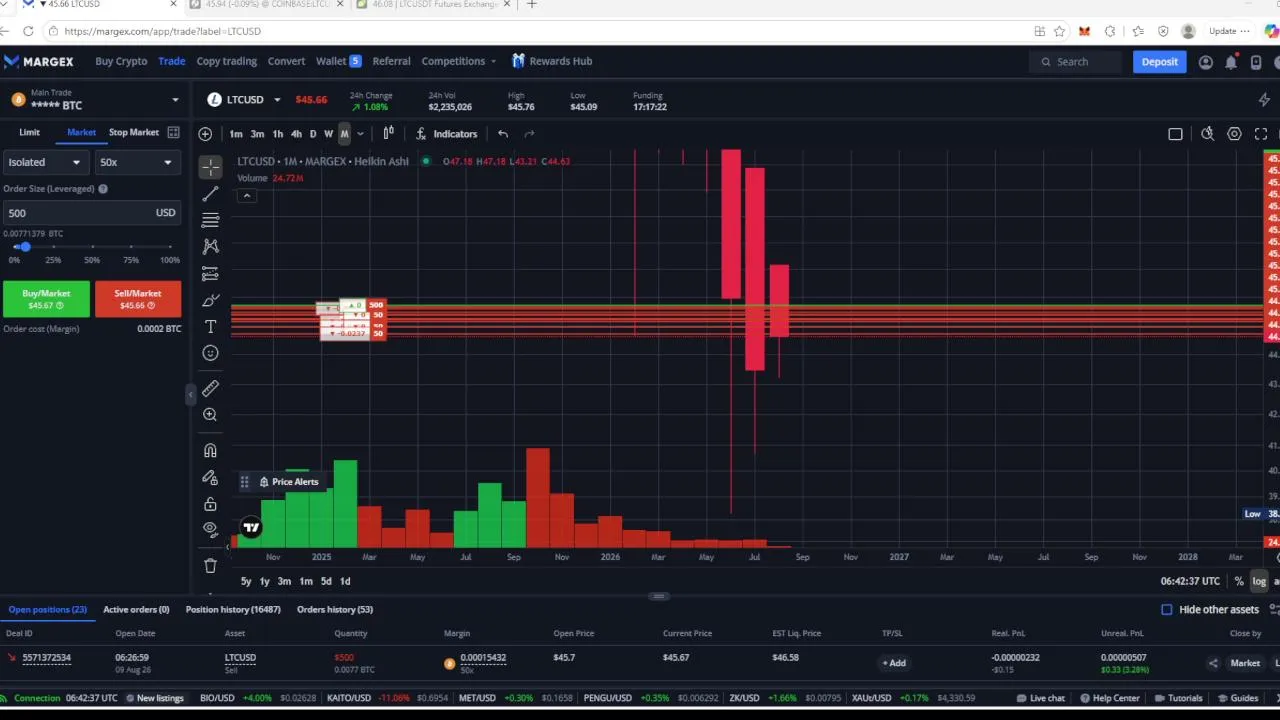This screenshot has width=1280, height=720.
Task: Select the 4h timeframe
Action: tap(296, 134)
